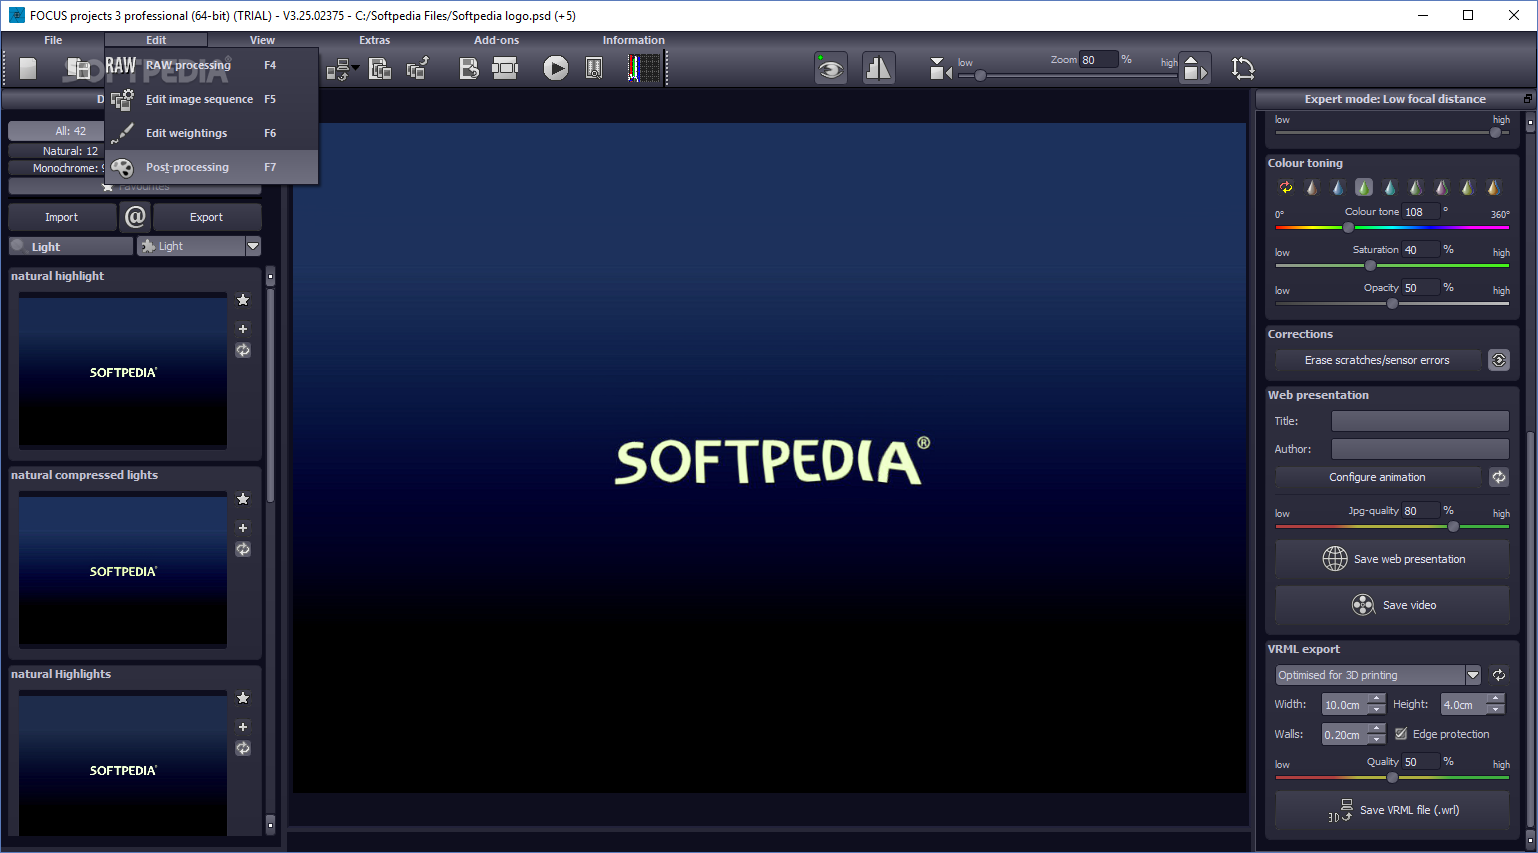Image resolution: width=1538 pixels, height=853 pixels.
Task: Click the Import presets button
Action: tap(61, 217)
